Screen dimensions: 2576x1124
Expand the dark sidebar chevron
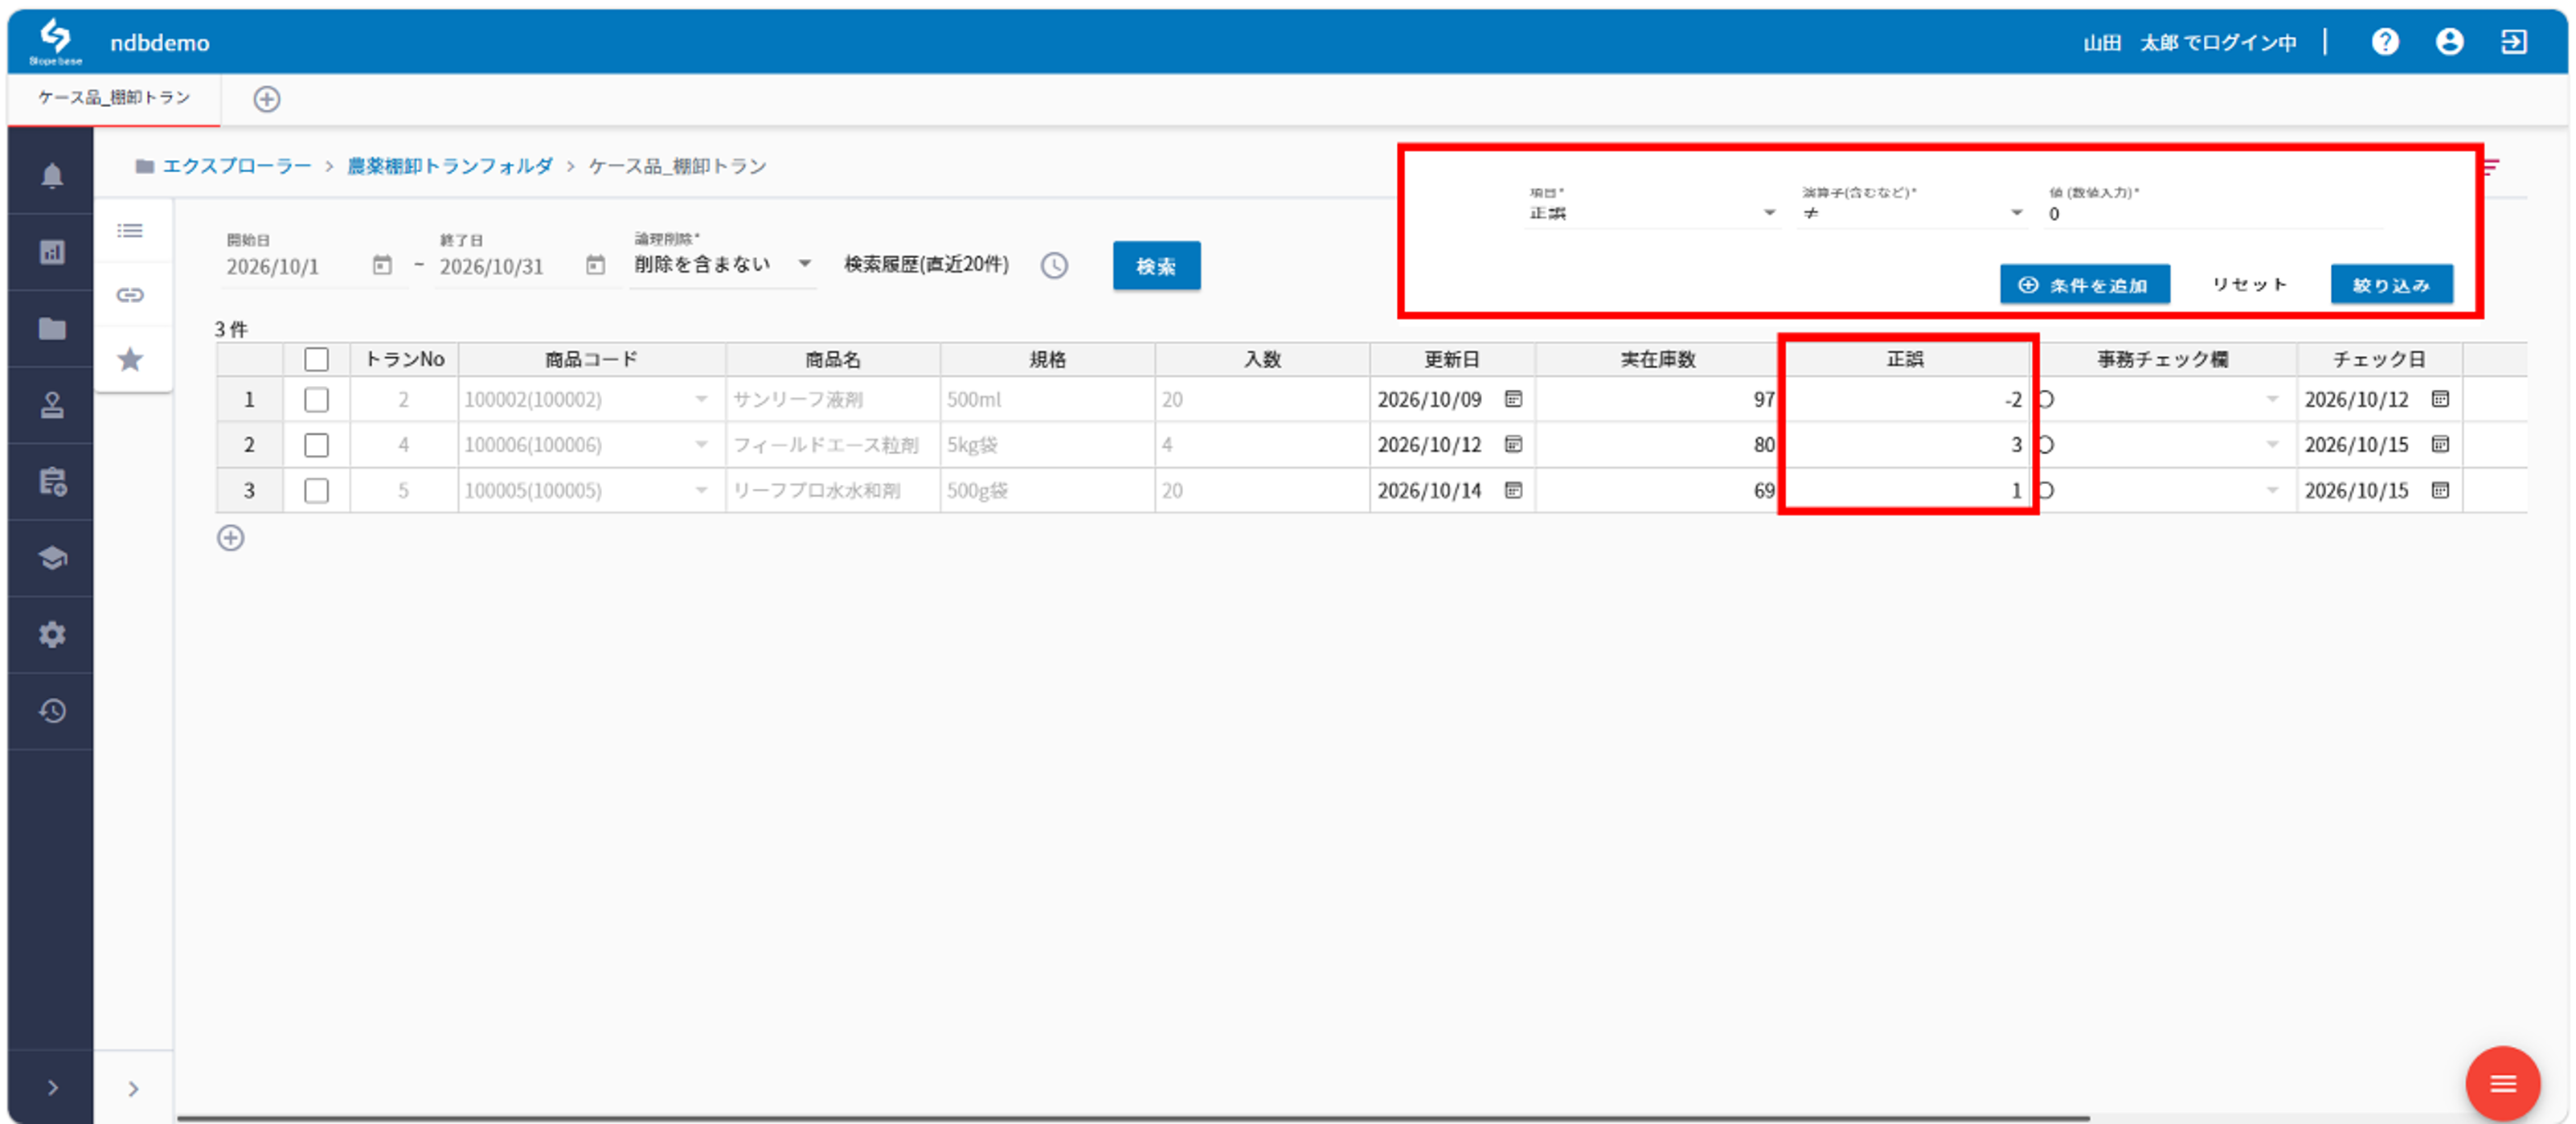tap(52, 1088)
